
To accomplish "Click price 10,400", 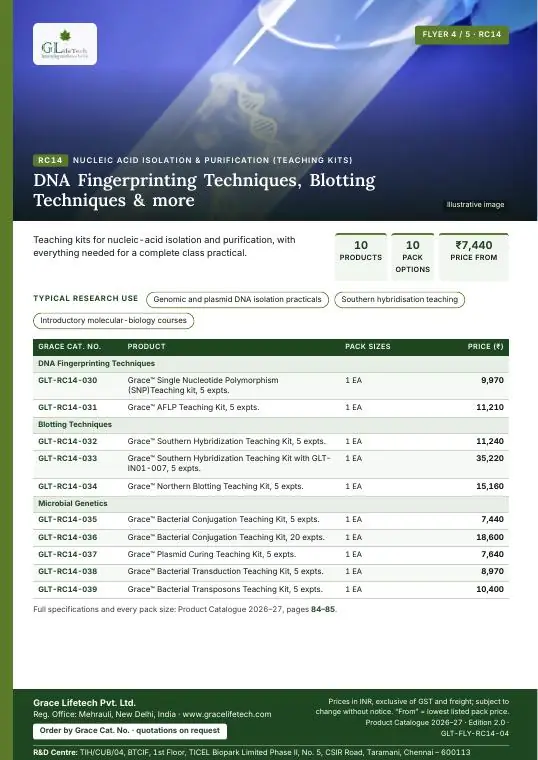I will pyautogui.click(x=490, y=590).
